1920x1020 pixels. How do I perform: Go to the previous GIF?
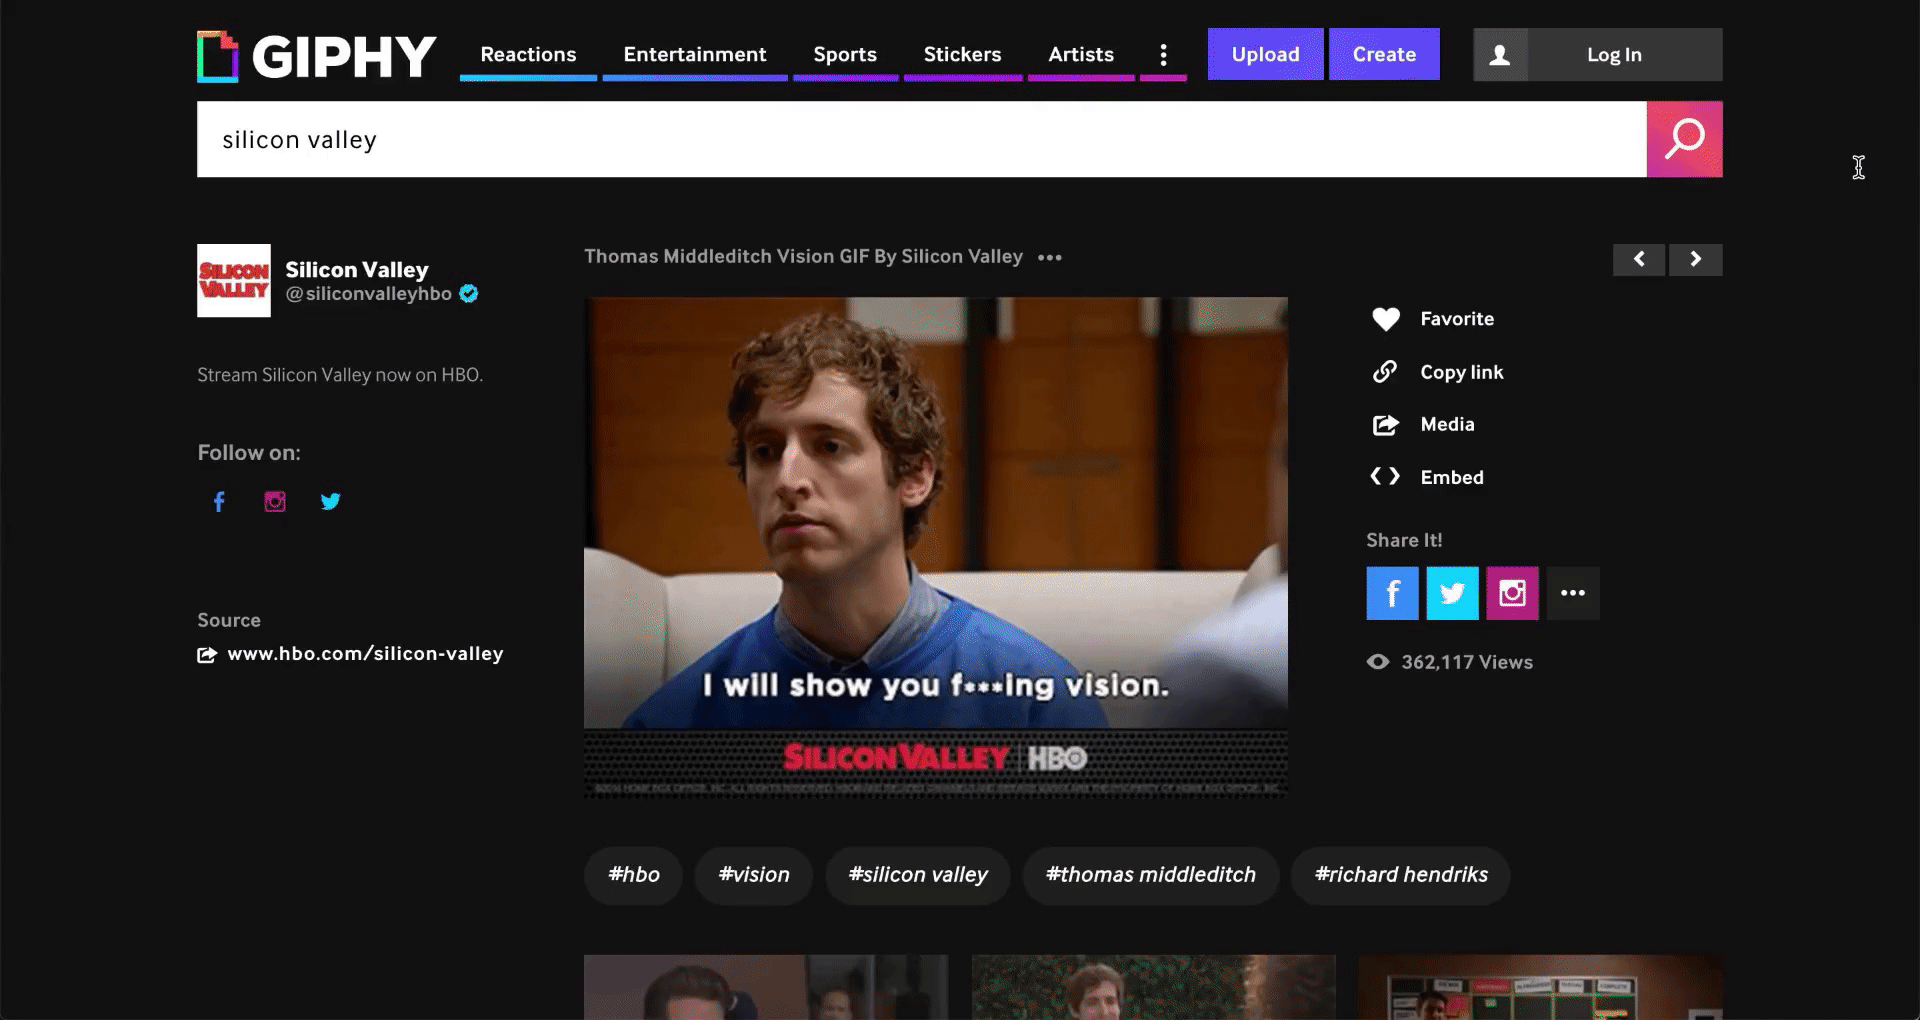click(1639, 259)
